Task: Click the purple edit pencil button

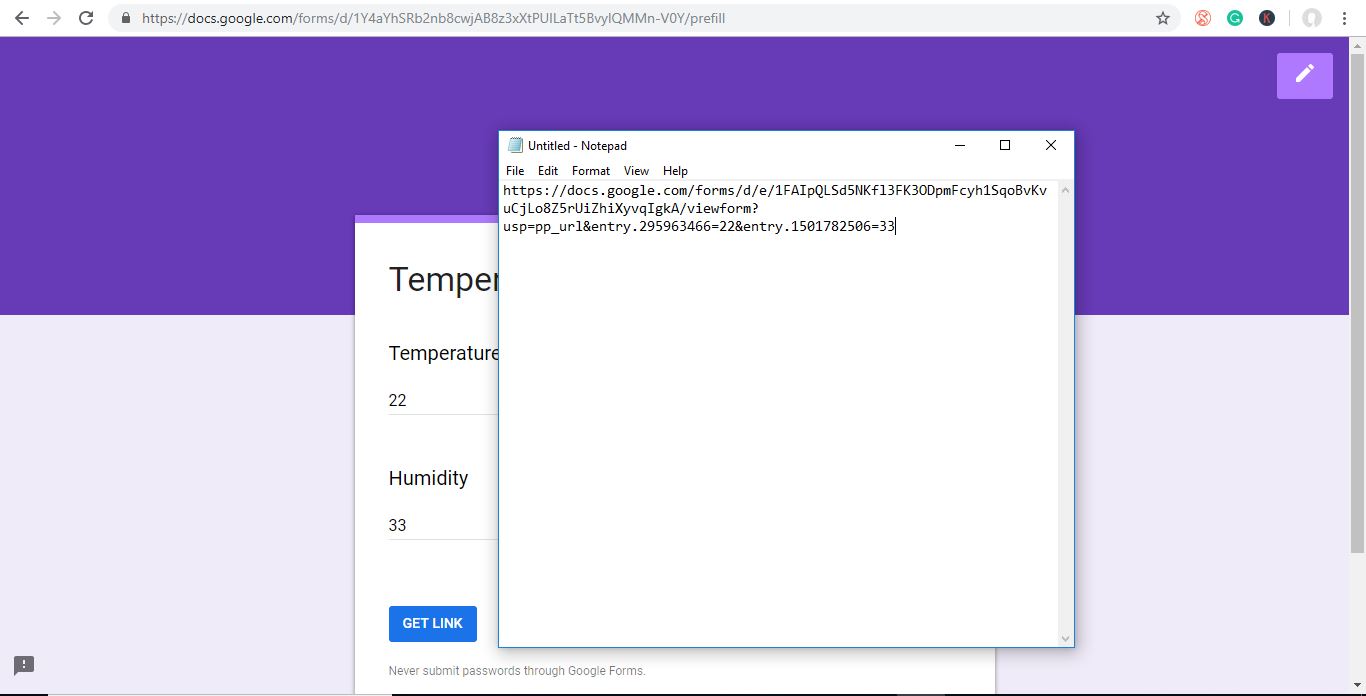Action: [1304, 75]
